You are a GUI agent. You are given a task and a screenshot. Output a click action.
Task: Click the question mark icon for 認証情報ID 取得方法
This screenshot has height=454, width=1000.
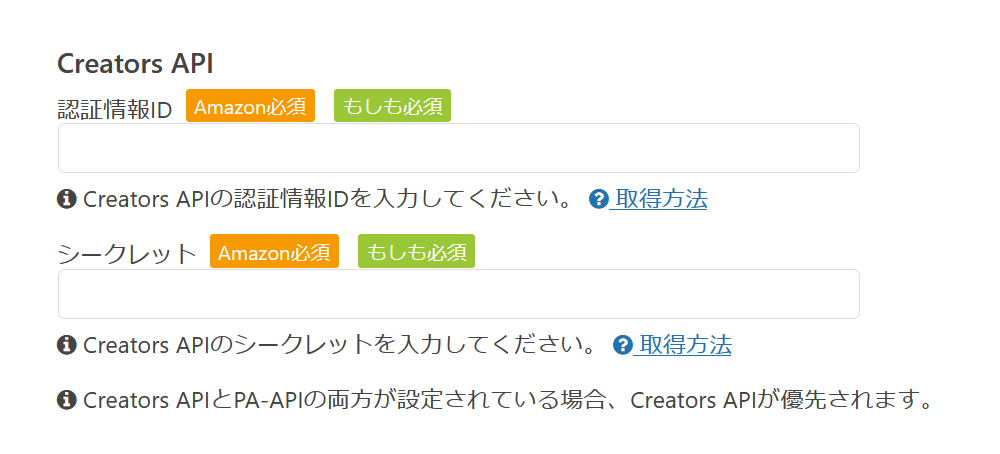coord(599,199)
